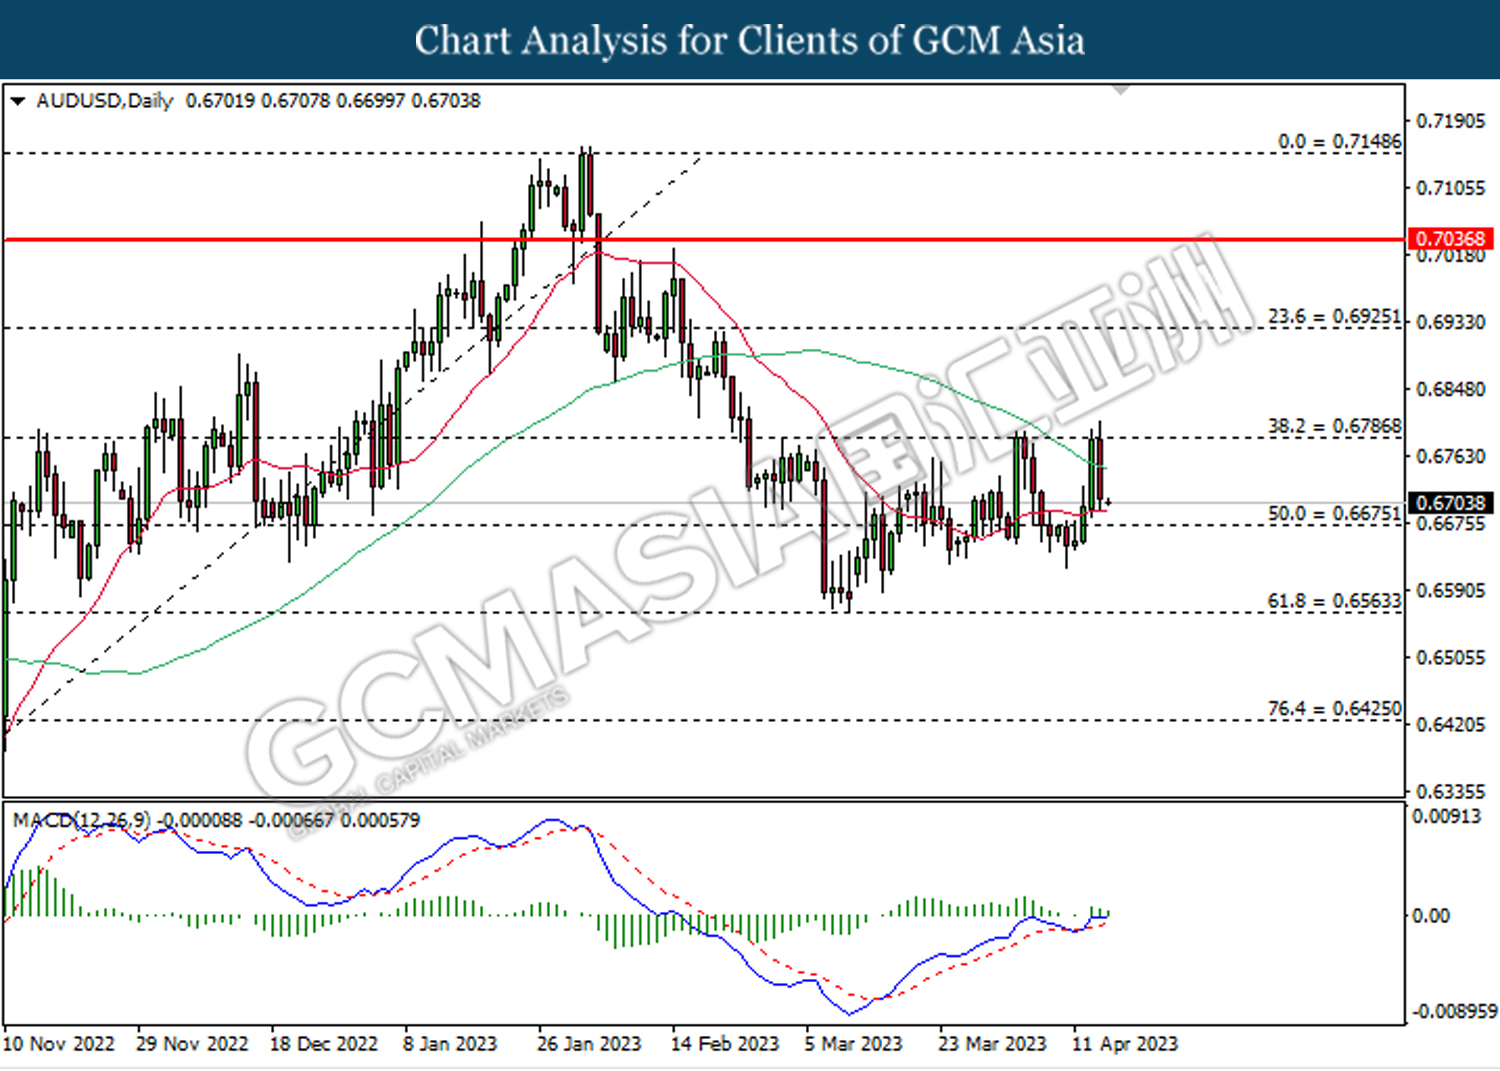Click the red 0.70368 price label

[x=1450, y=239]
